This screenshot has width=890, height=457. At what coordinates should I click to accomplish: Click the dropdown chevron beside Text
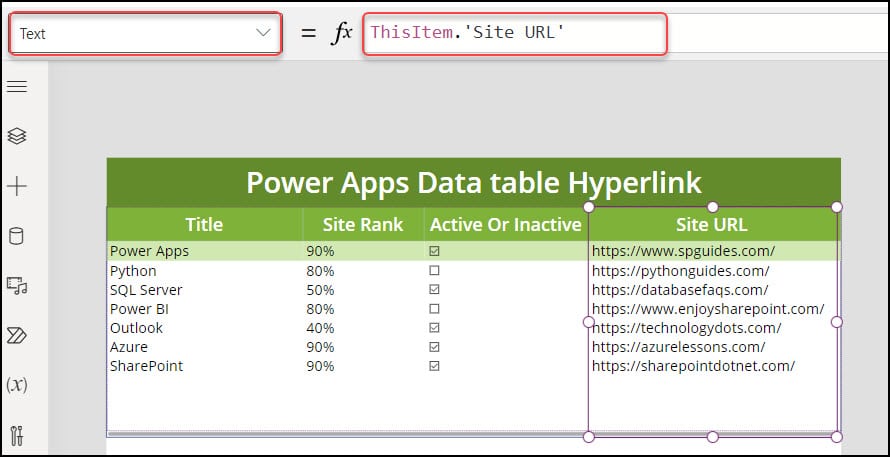tap(263, 33)
